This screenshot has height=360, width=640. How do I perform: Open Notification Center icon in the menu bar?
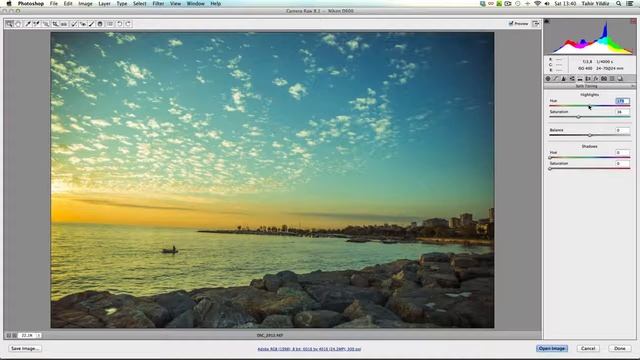coord(630,4)
